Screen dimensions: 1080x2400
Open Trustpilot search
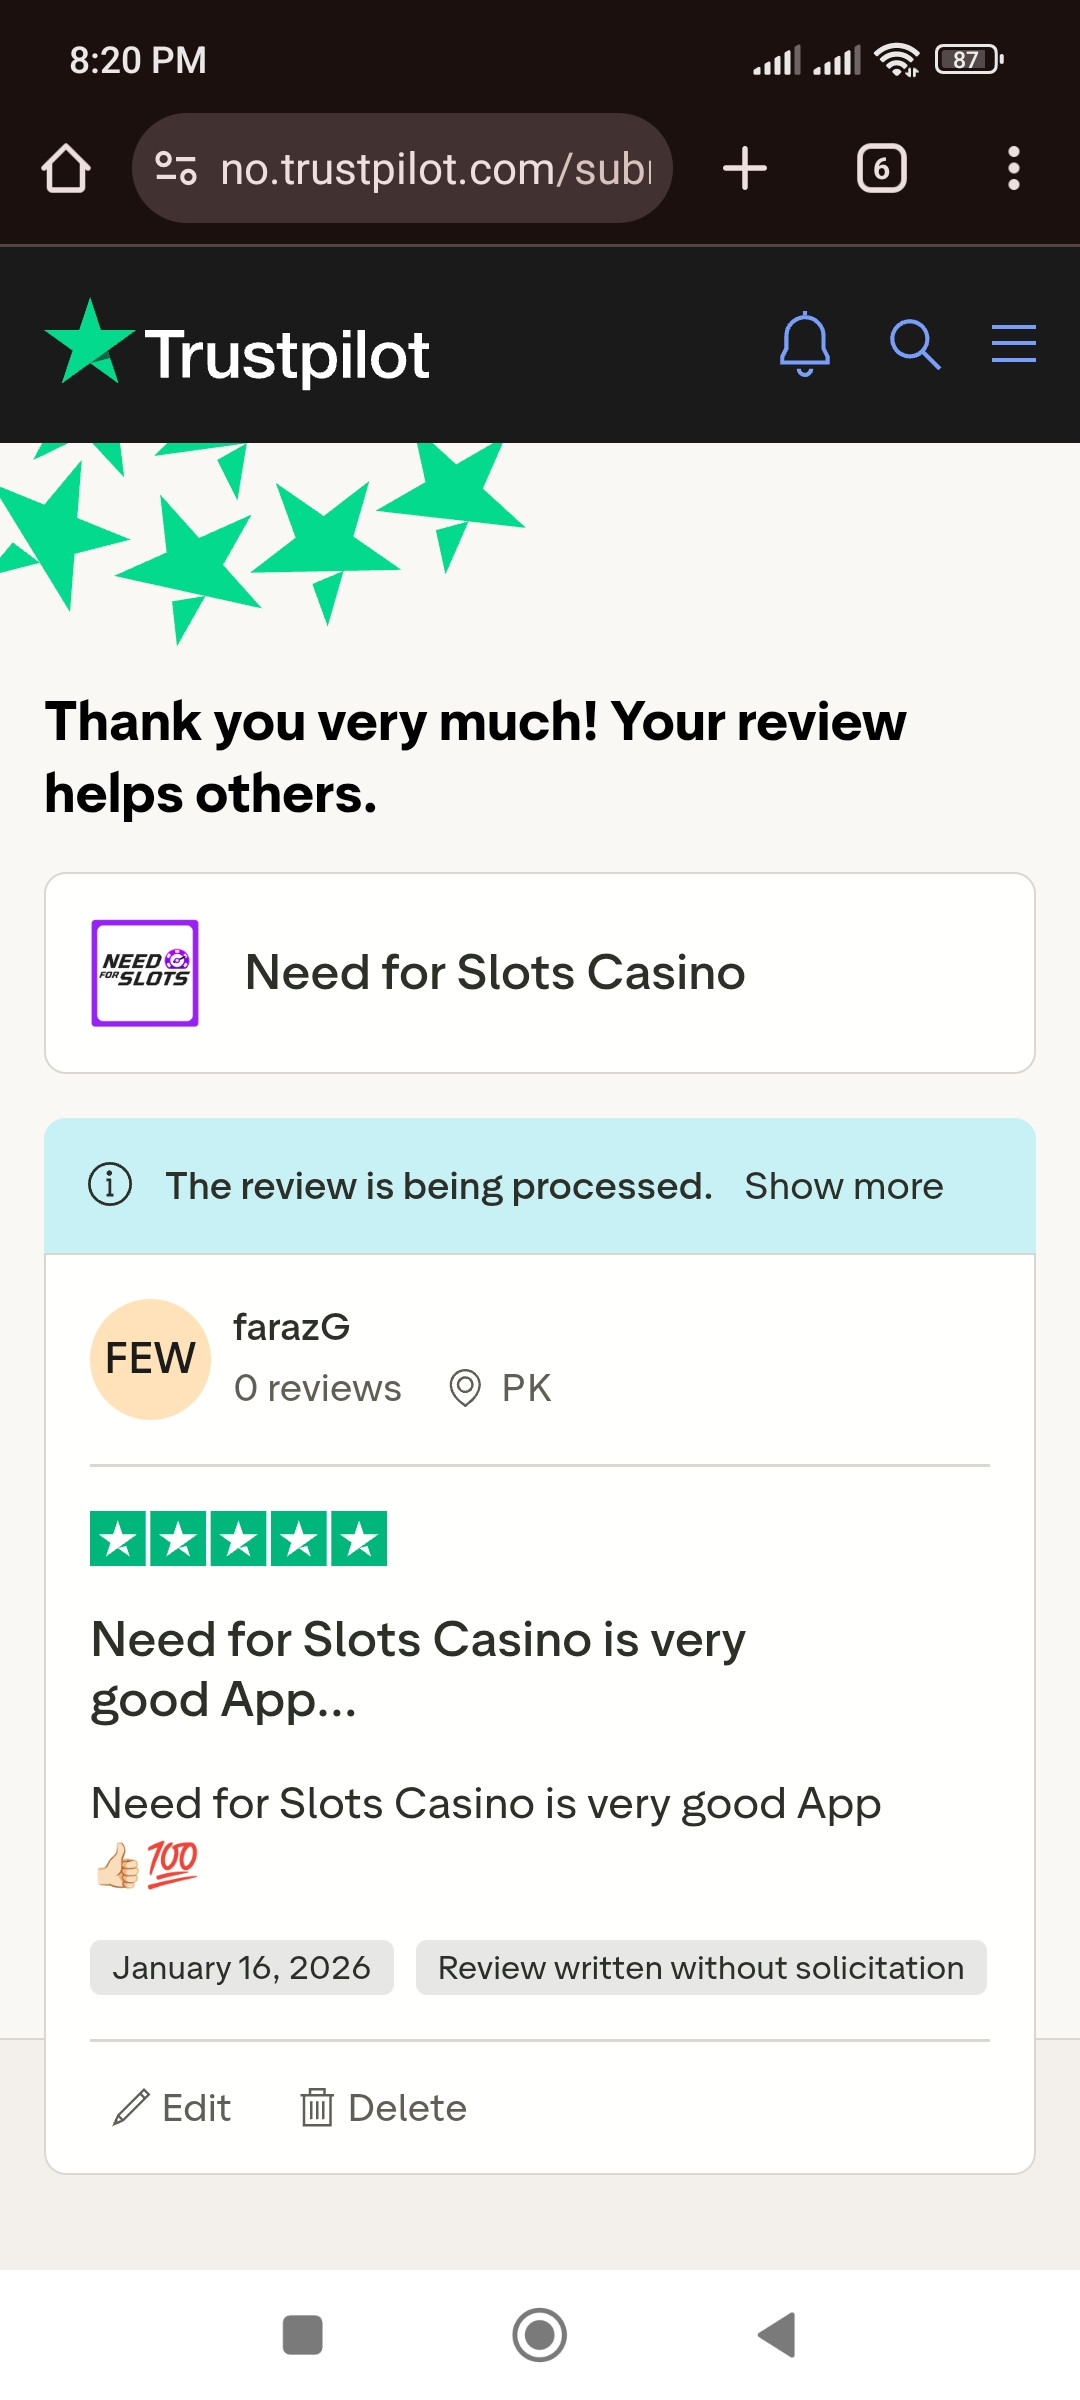[914, 344]
